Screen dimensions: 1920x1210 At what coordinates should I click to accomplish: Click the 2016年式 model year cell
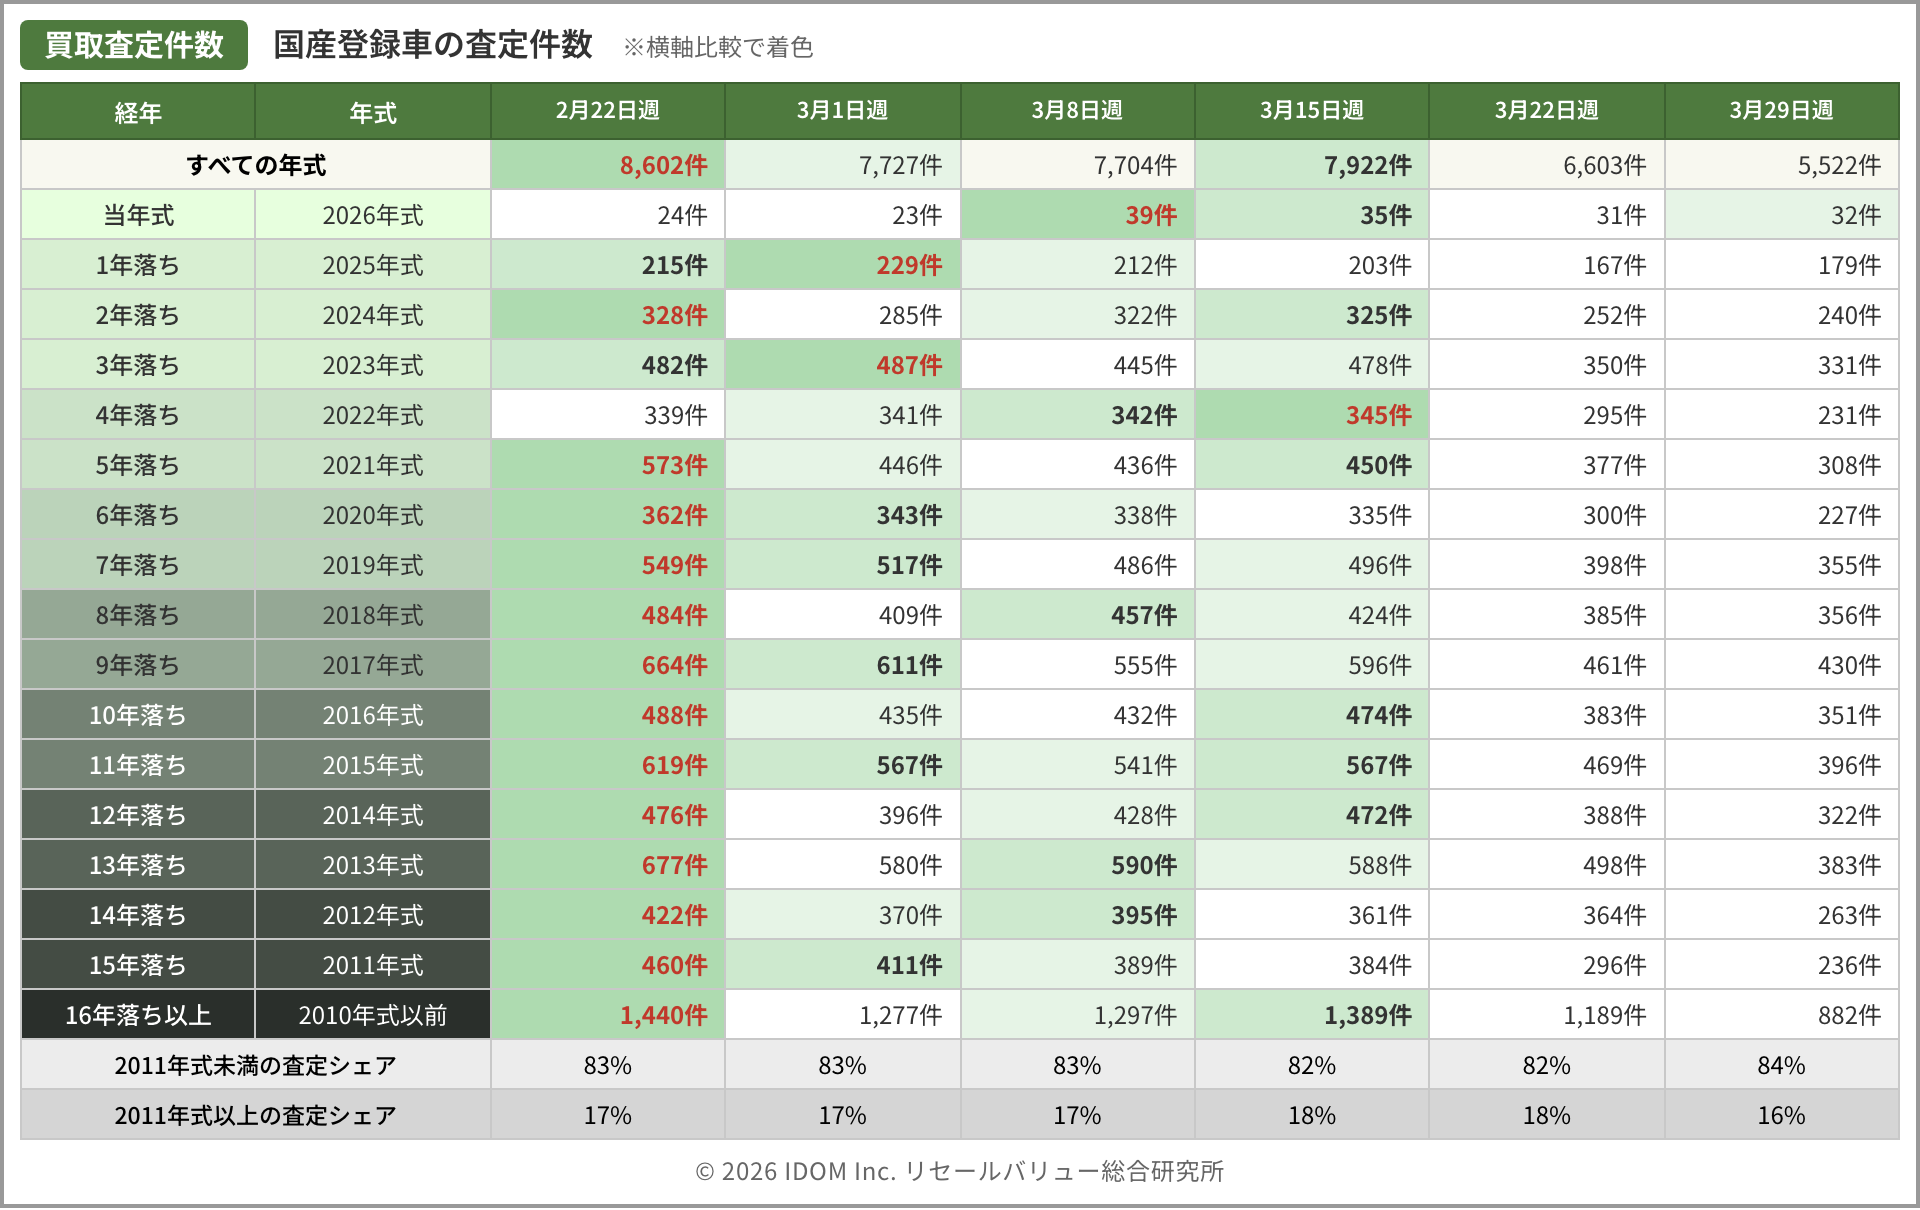[373, 715]
